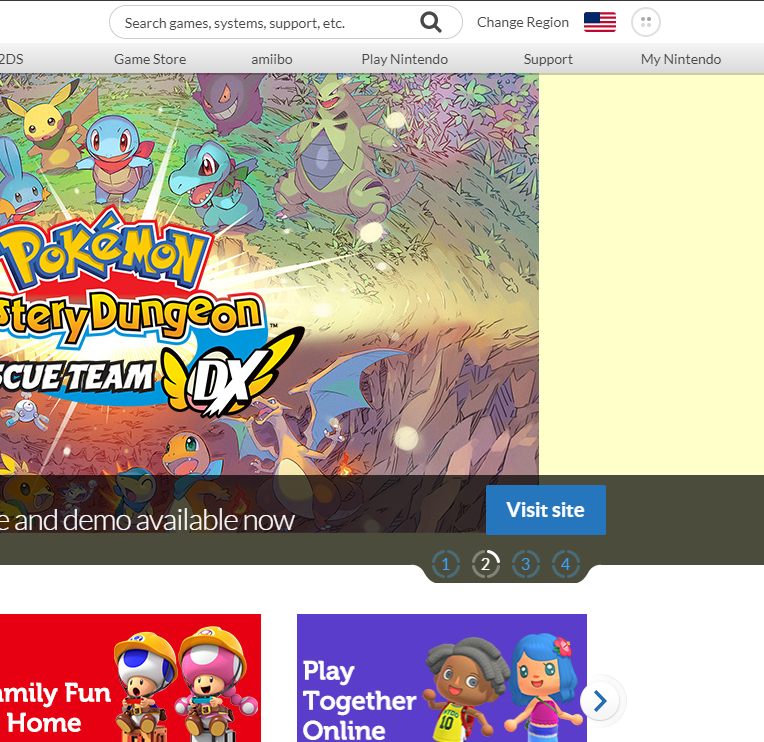This screenshot has width=764, height=742.
Task: Switch to carousel slide 1
Action: [x=445, y=564]
